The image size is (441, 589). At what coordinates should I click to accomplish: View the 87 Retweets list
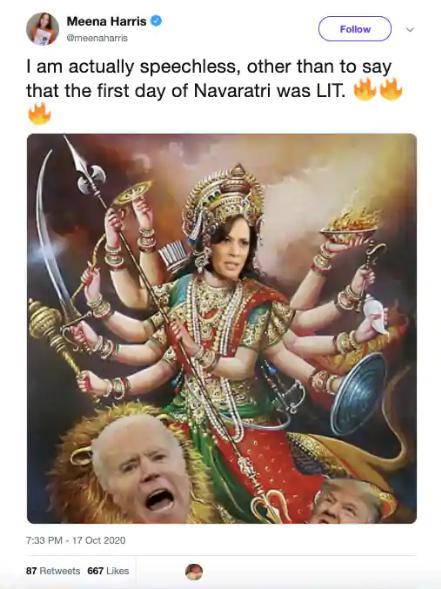[x=53, y=571]
